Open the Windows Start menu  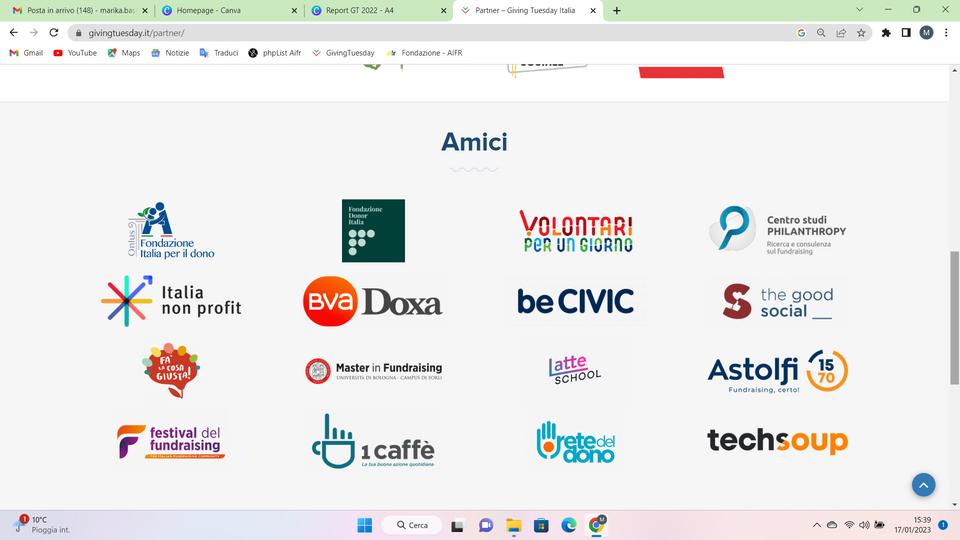click(x=365, y=525)
